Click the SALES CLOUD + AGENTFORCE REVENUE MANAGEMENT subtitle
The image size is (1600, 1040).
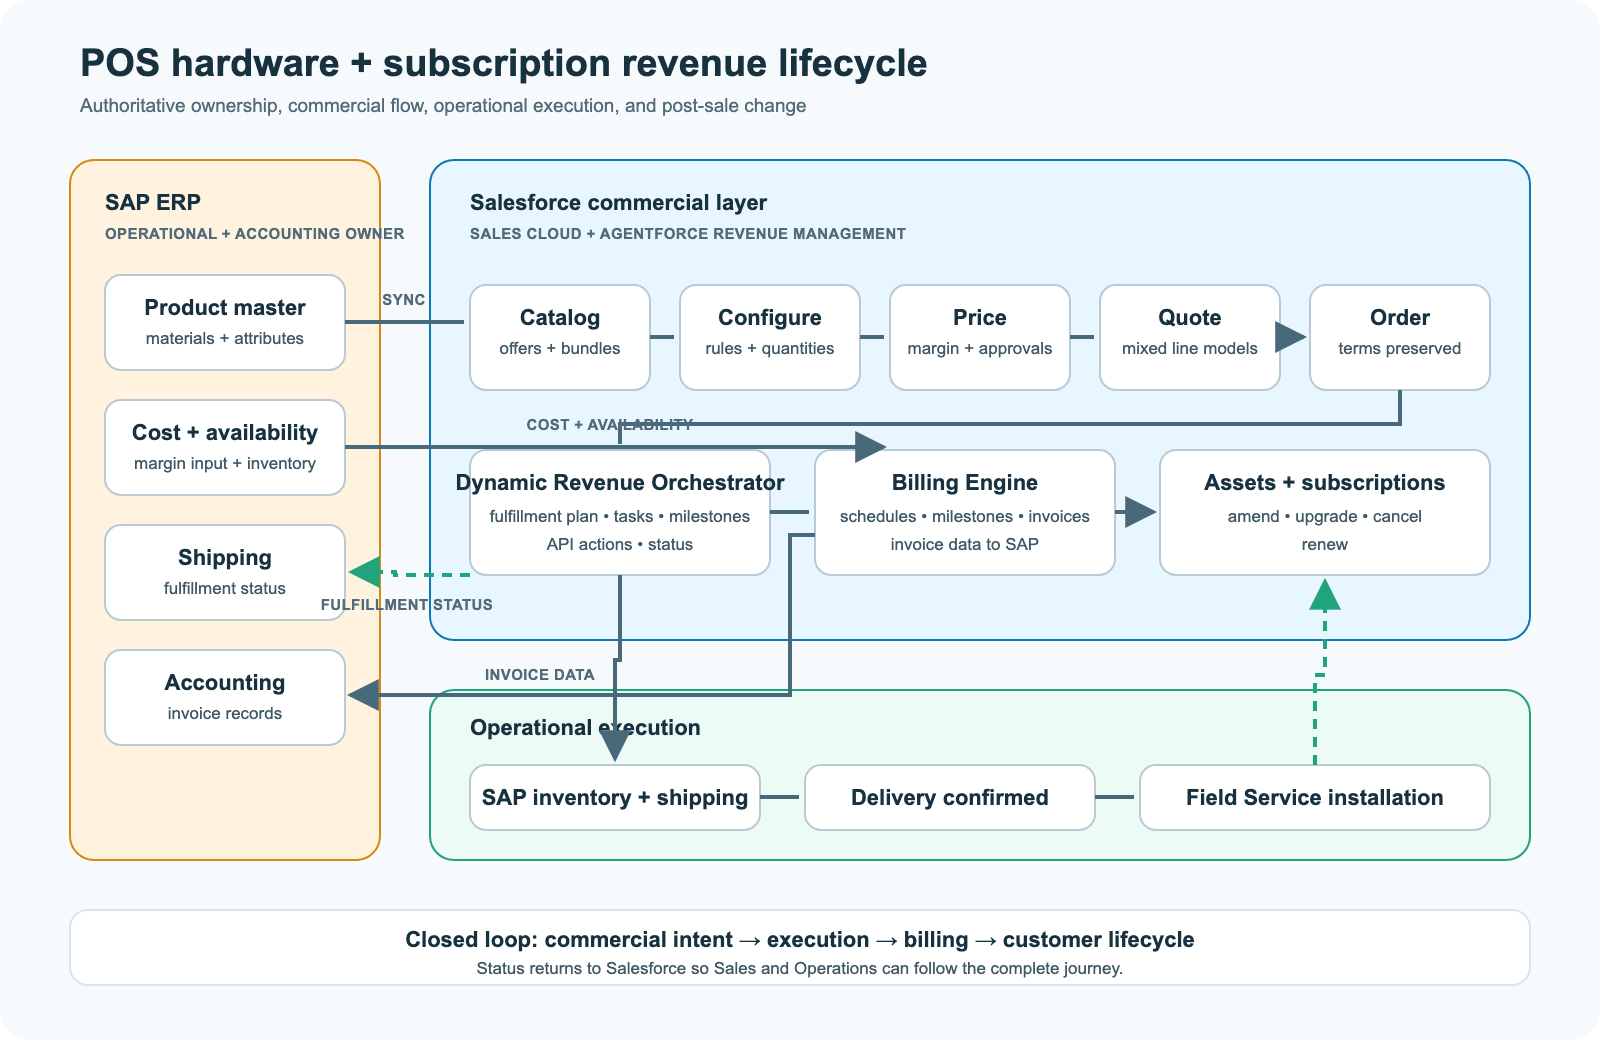[688, 234]
